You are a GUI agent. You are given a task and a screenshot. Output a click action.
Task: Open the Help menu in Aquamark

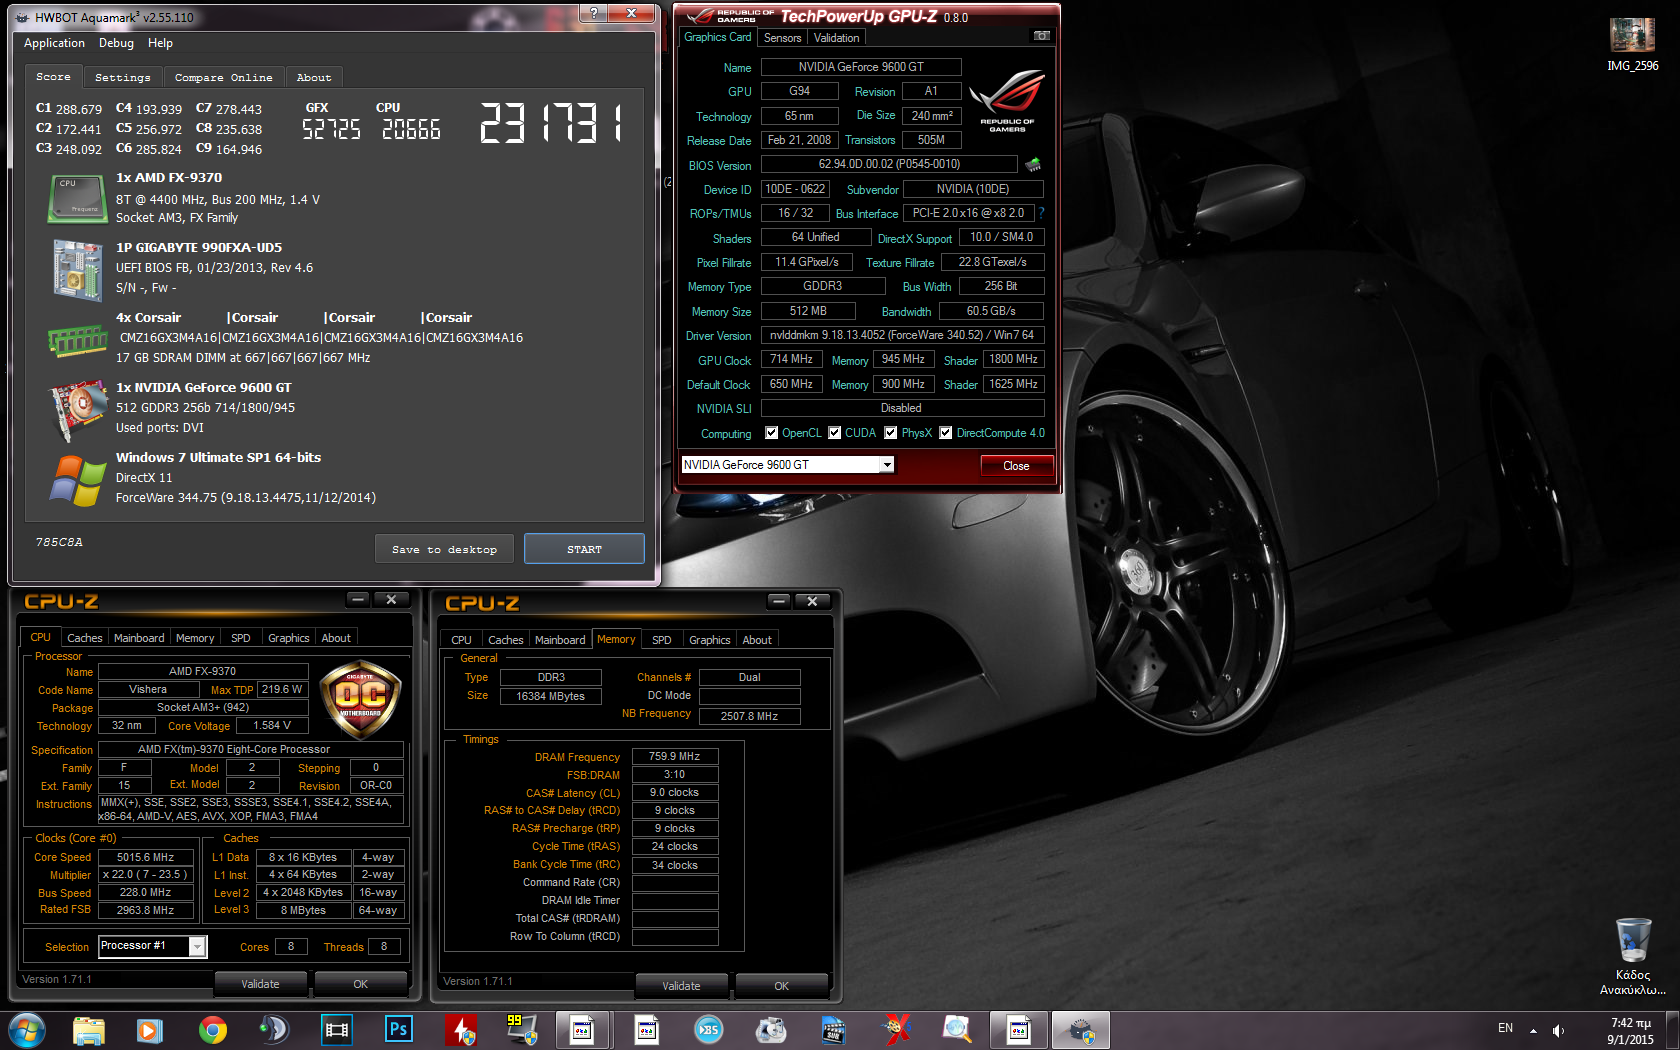point(160,43)
